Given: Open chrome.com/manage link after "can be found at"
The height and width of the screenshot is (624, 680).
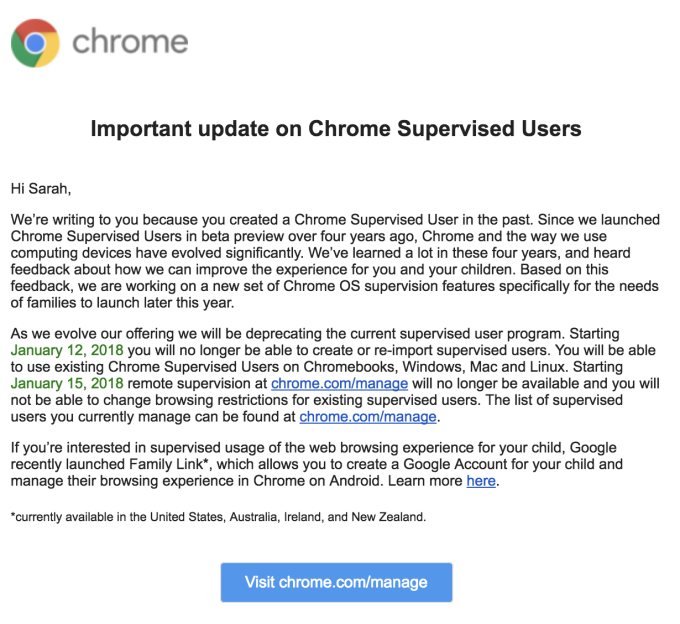Looking at the screenshot, I should pyautogui.click(x=368, y=417).
